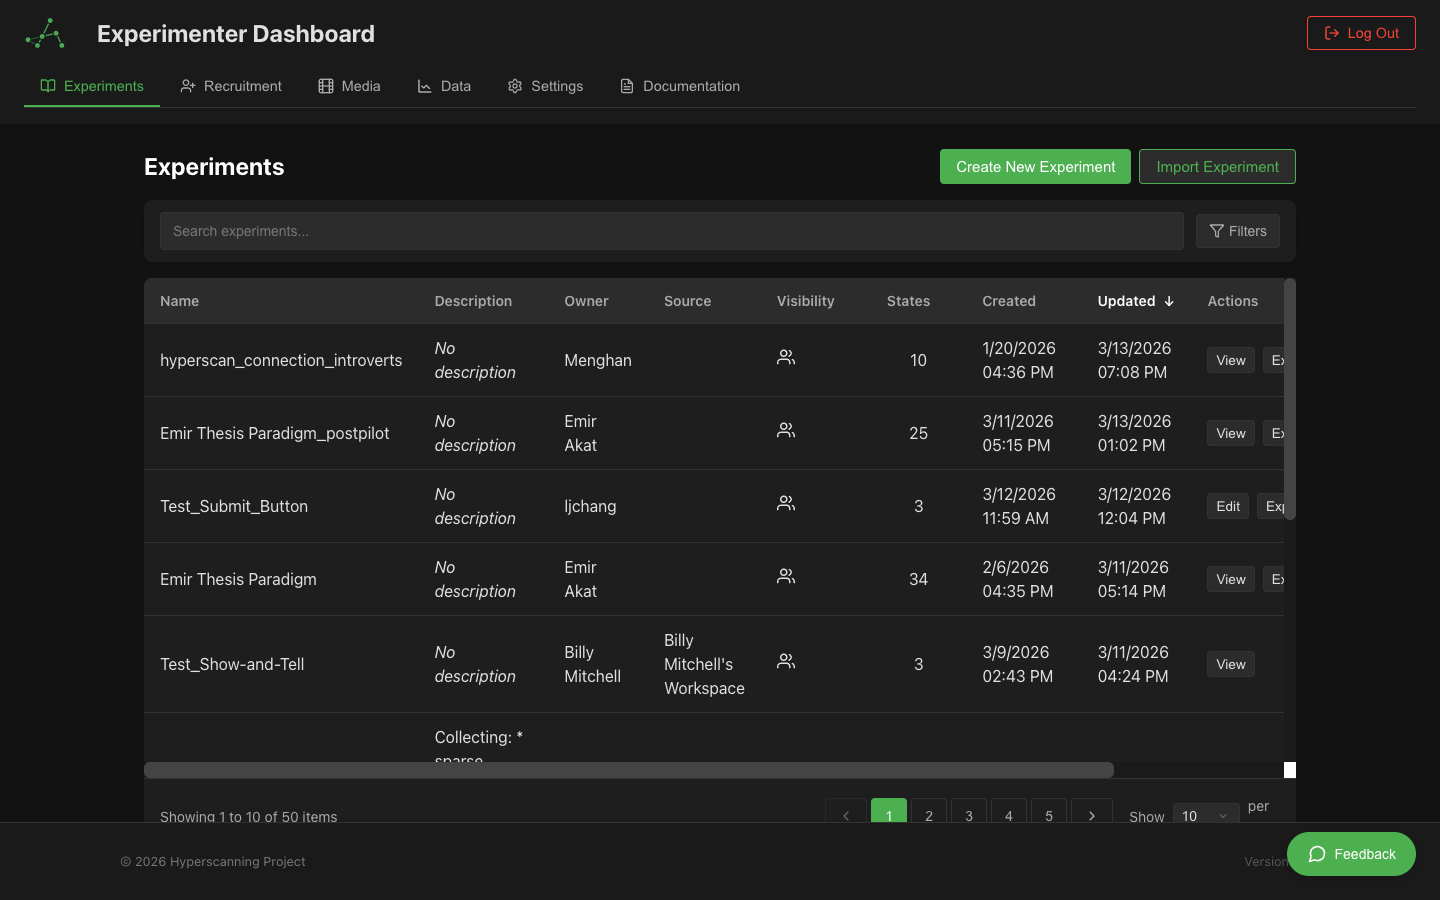The height and width of the screenshot is (900, 1440).
Task: Click Create New Experiment
Action: coord(1035,166)
